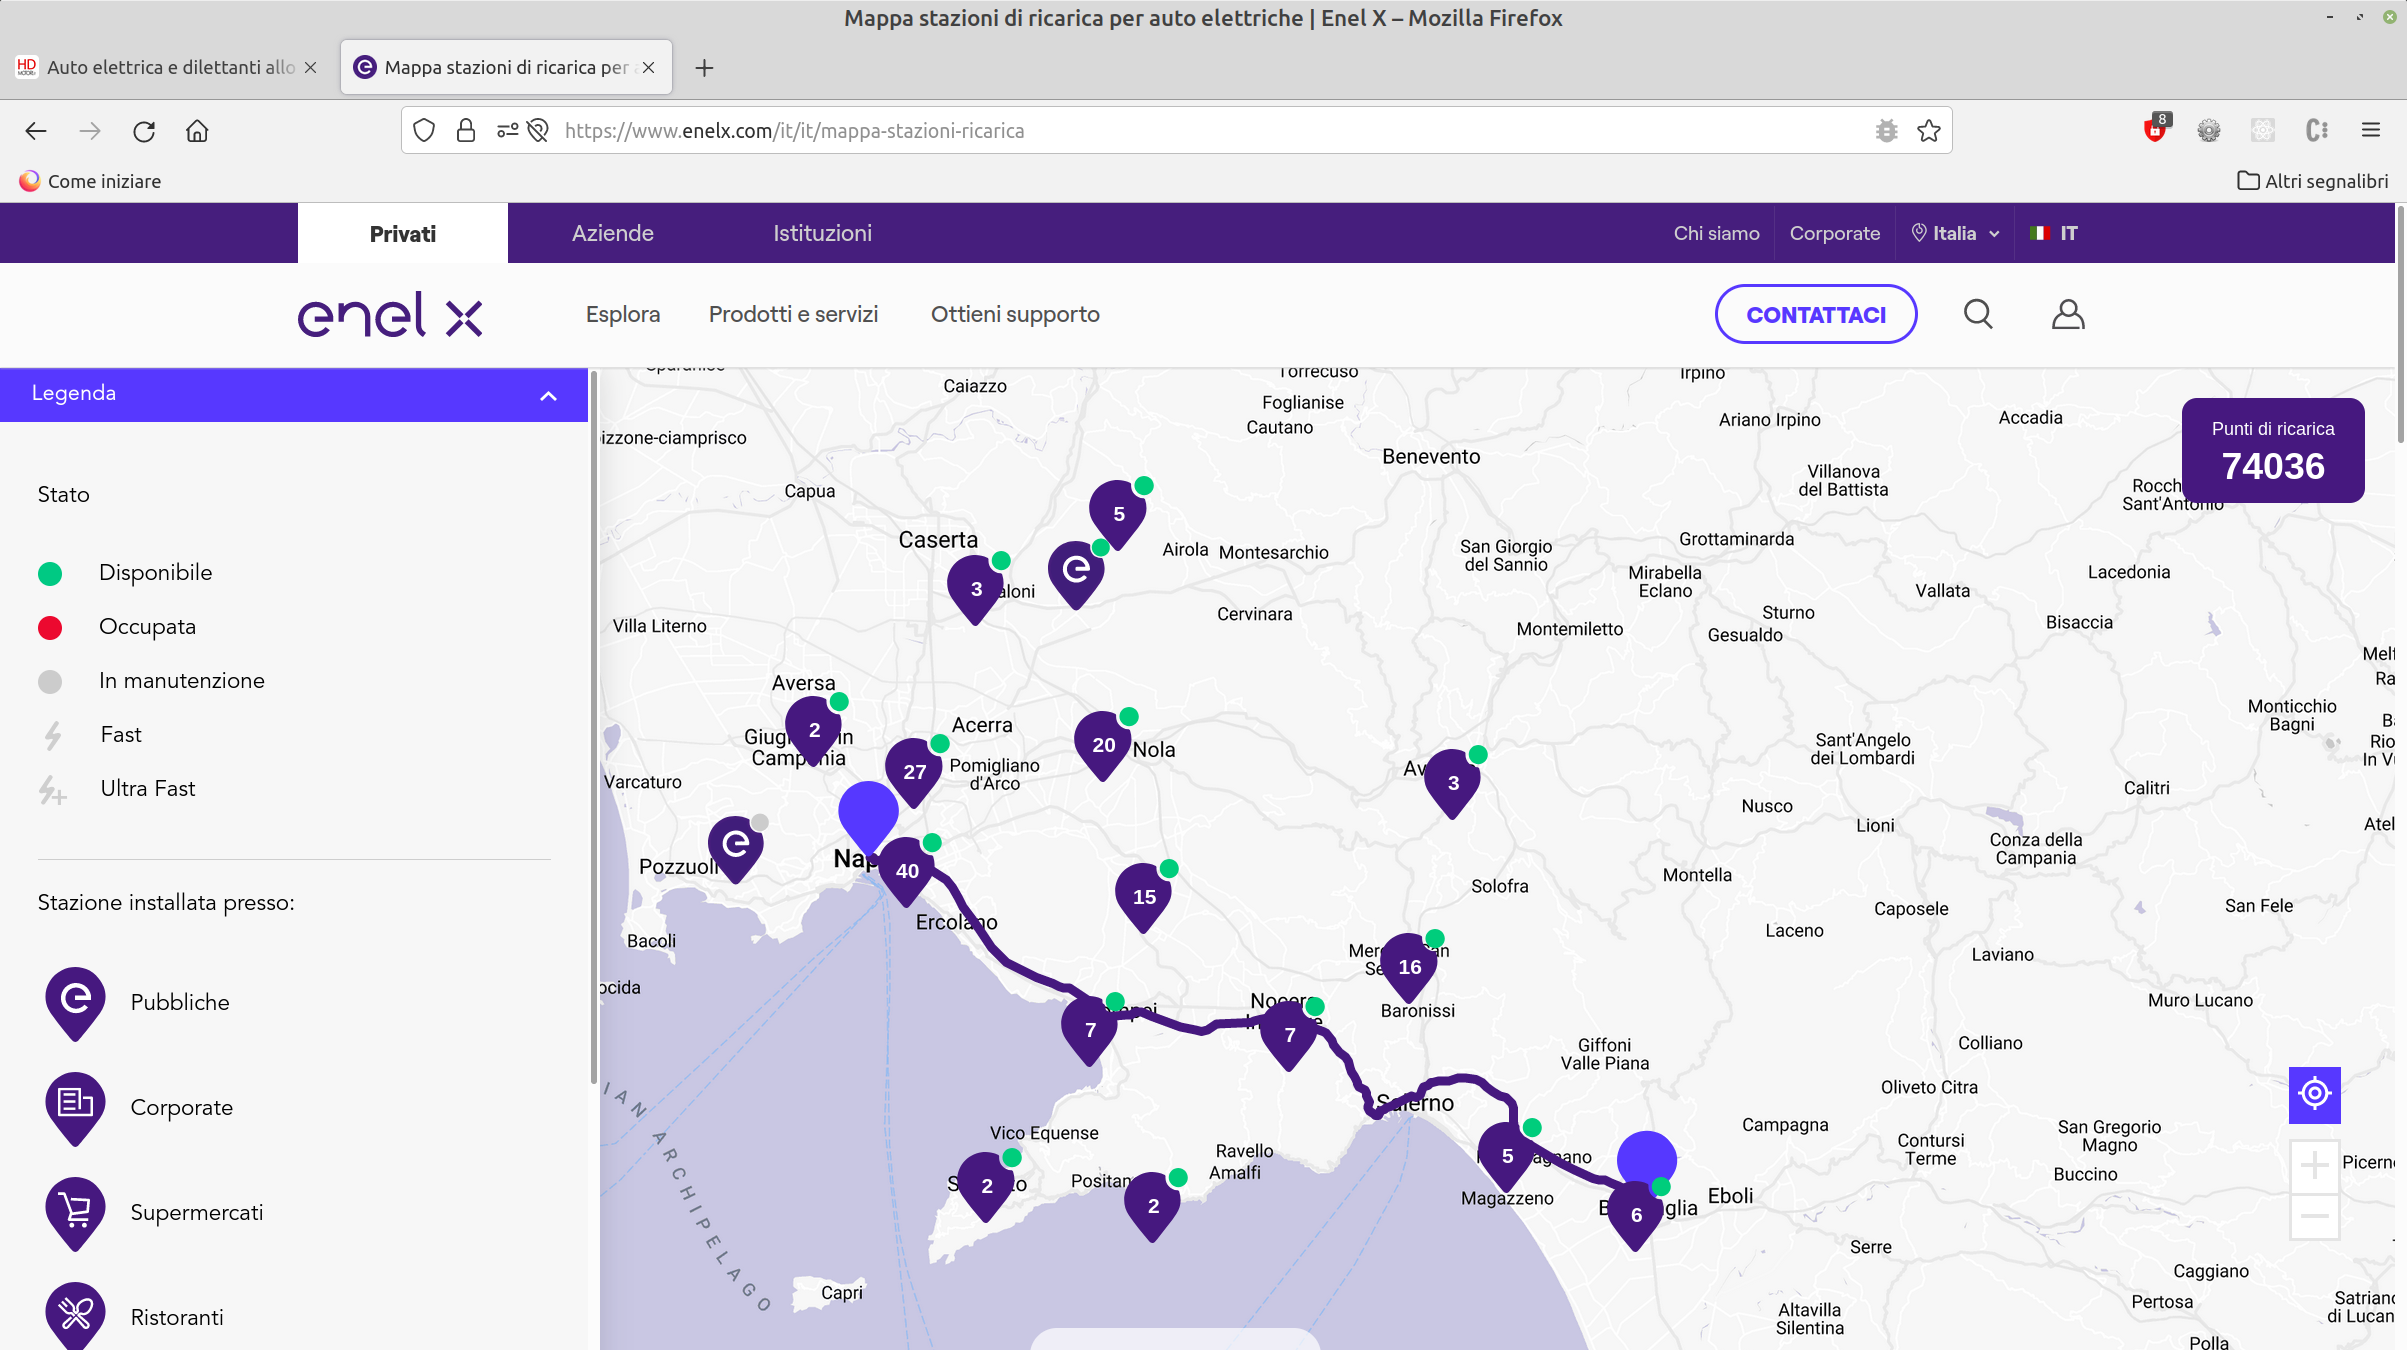2407x1350 pixels.
Task: Open the Altri segnalibri bookmarks folder
Action: pyautogui.click(x=2312, y=181)
